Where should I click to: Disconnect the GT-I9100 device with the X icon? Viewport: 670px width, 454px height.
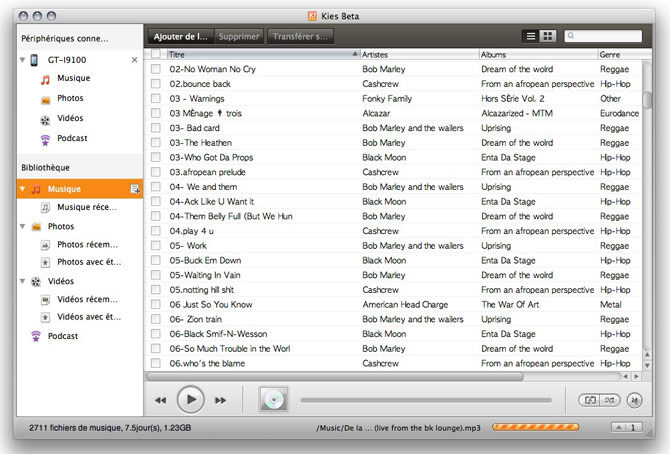135,60
